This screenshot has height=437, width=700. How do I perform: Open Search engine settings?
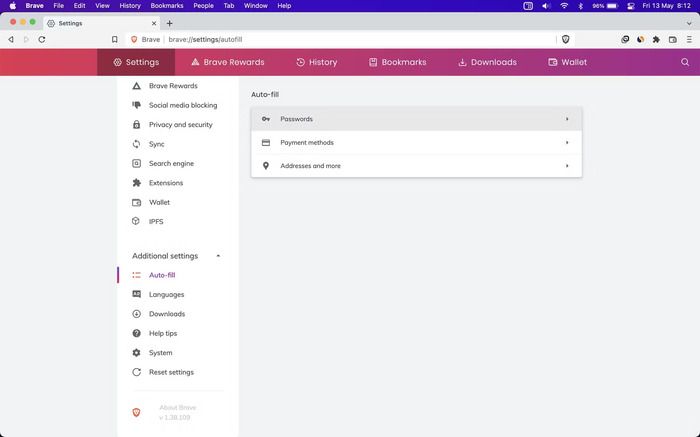(x=171, y=163)
